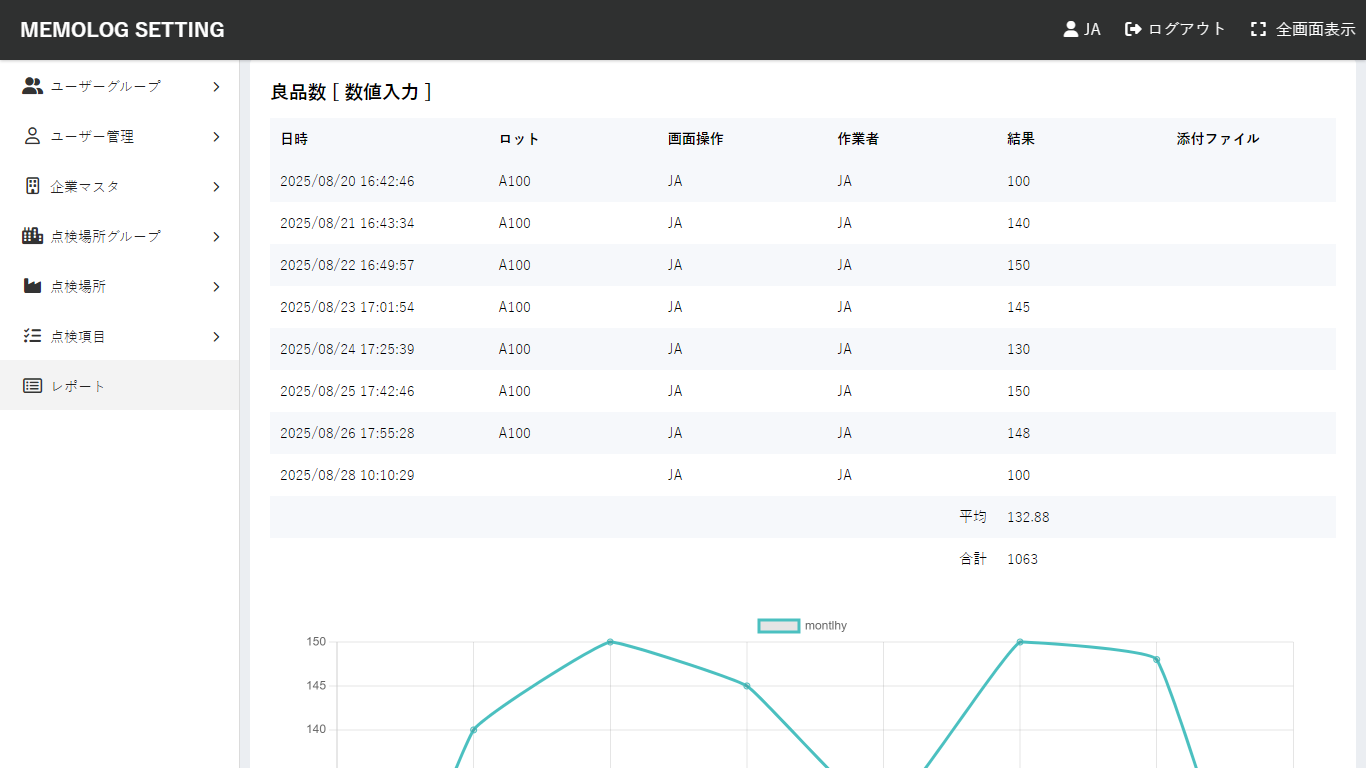The image size is (1366, 768).
Task: Click the fullscreen expand icon
Action: (x=1258, y=30)
